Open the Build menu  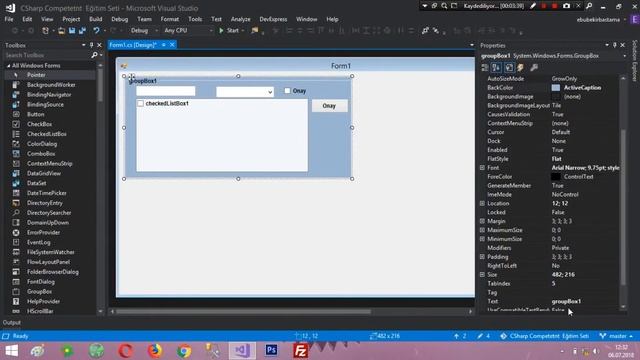tap(96, 19)
